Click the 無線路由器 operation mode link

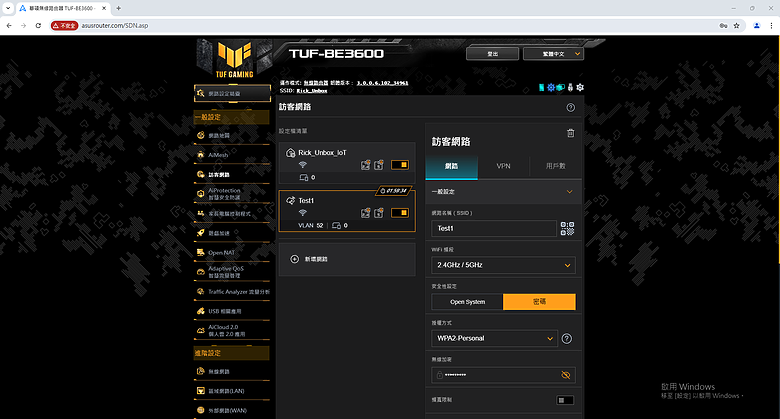point(316,83)
